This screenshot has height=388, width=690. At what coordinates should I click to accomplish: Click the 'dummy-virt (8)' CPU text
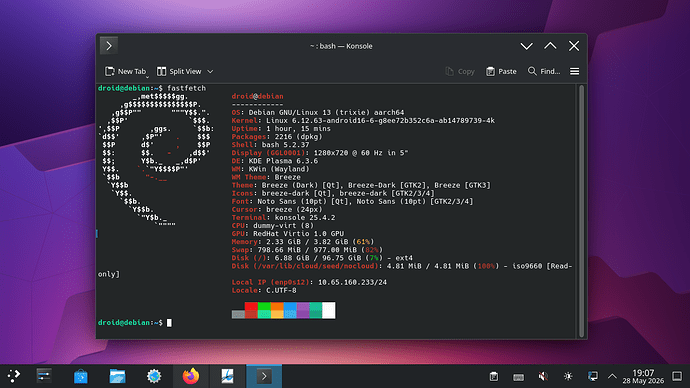[283, 226]
